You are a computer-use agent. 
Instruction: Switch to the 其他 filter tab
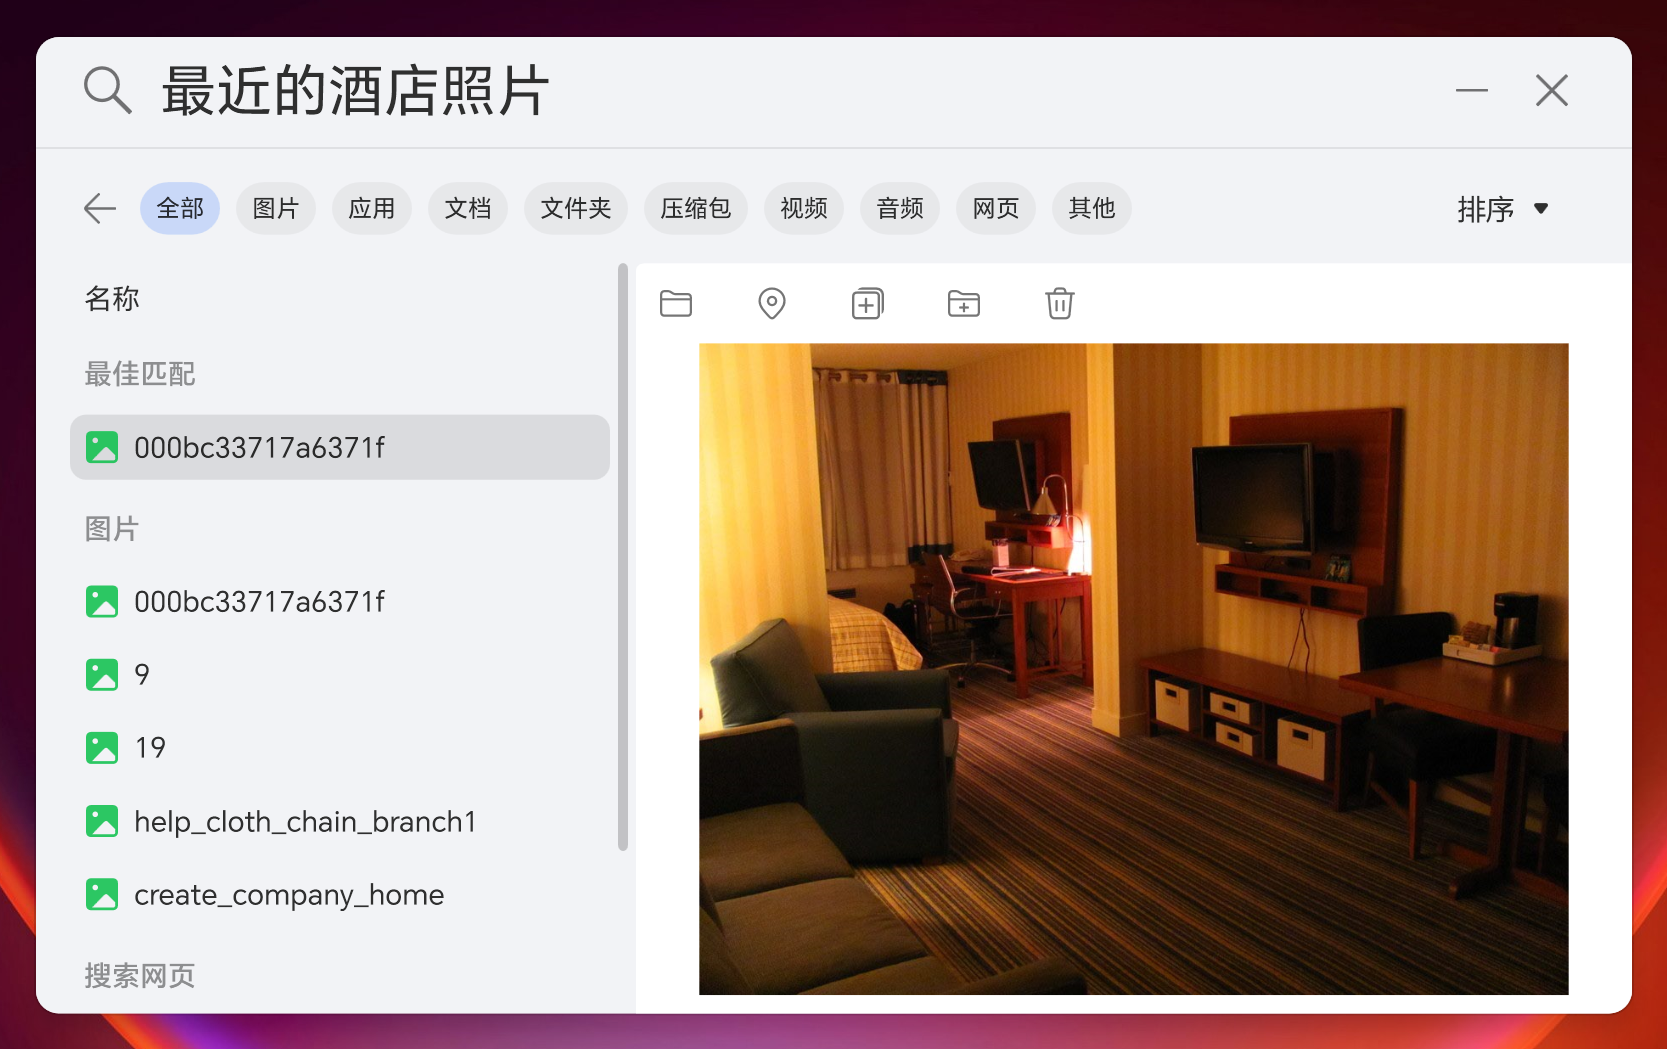click(x=1092, y=208)
